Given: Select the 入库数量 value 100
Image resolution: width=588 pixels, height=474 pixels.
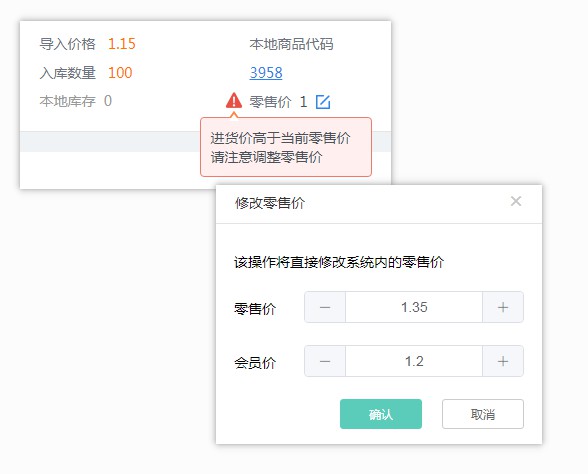Looking at the screenshot, I should pyautogui.click(x=120, y=73).
